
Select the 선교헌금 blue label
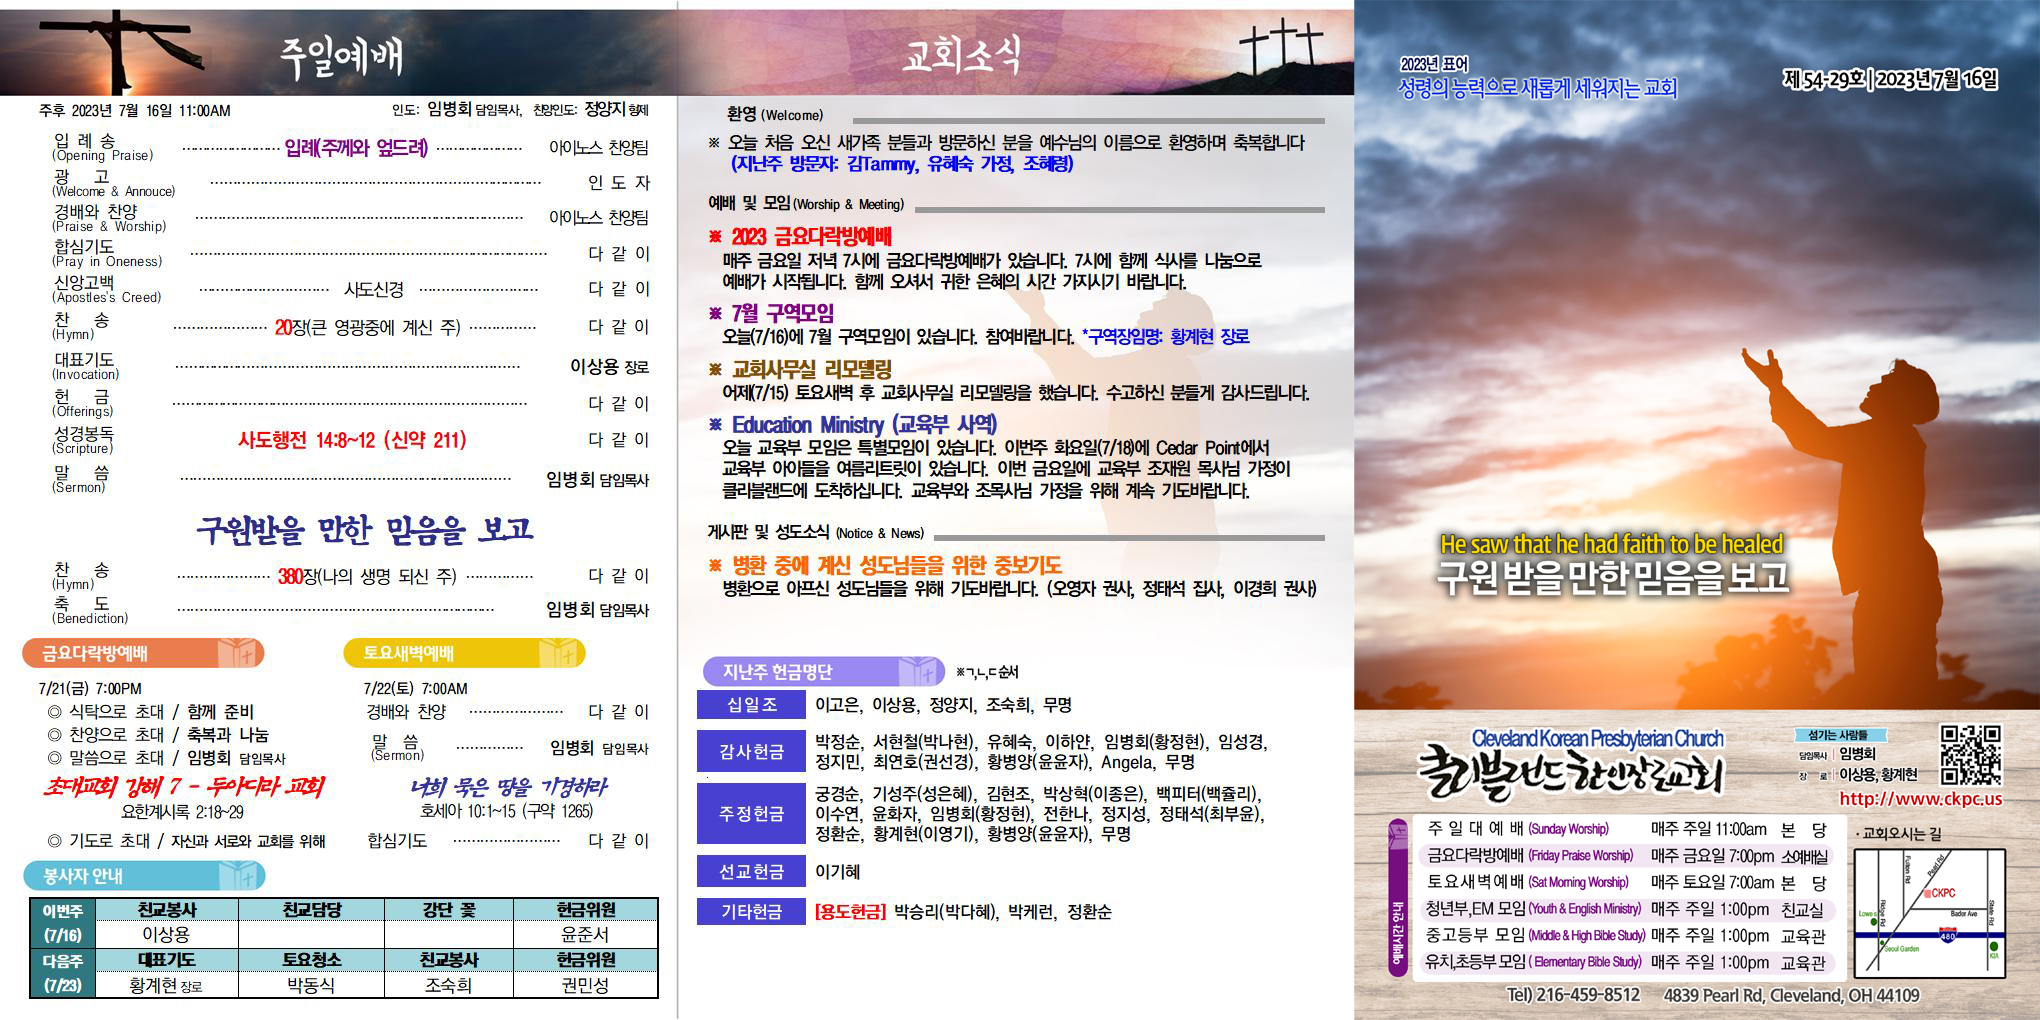[751, 872]
